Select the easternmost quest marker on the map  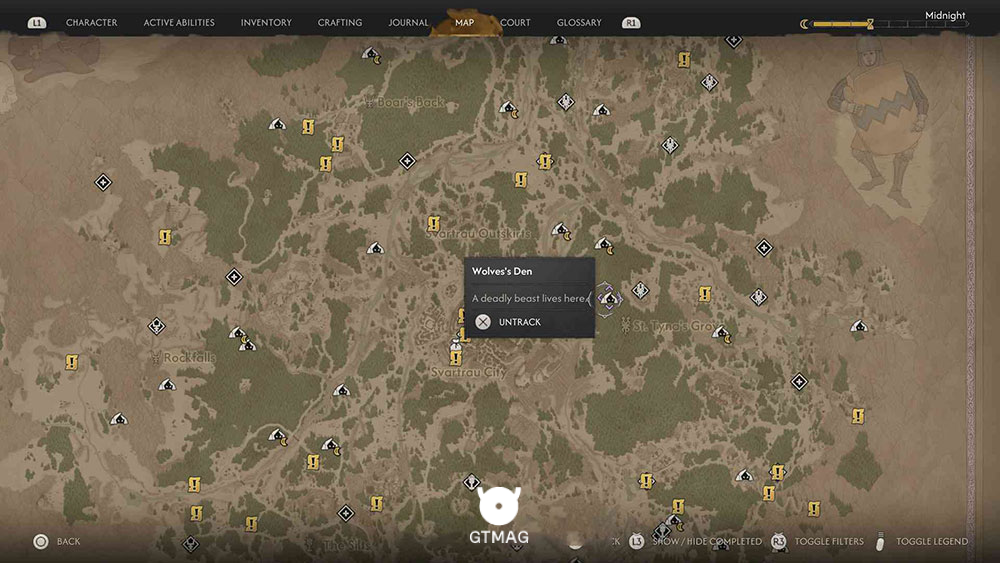pyautogui.click(x=858, y=416)
